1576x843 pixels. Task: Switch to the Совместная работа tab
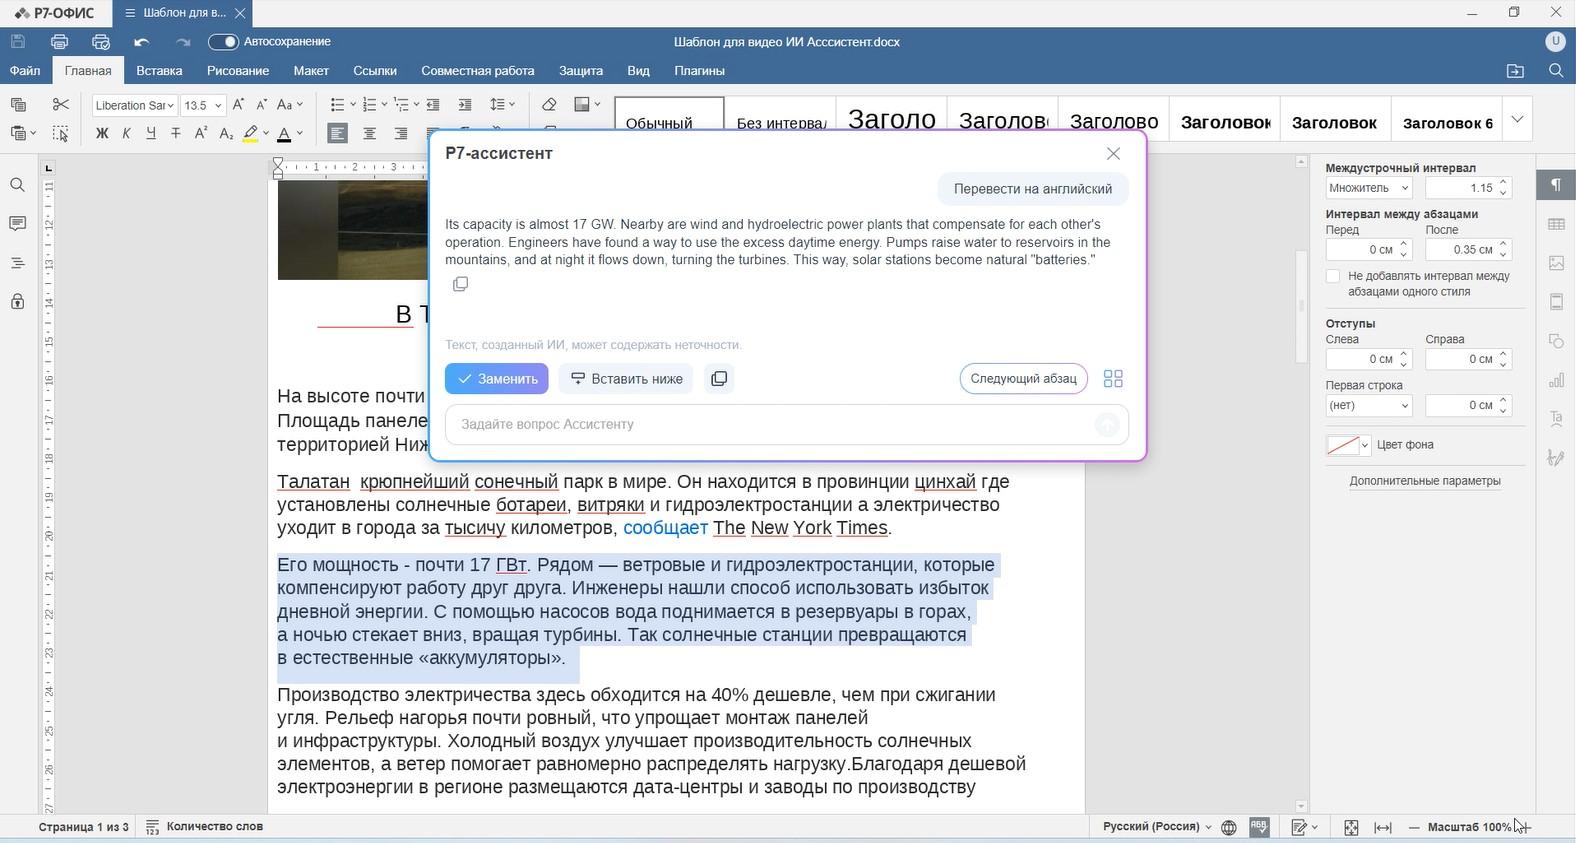pos(478,71)
